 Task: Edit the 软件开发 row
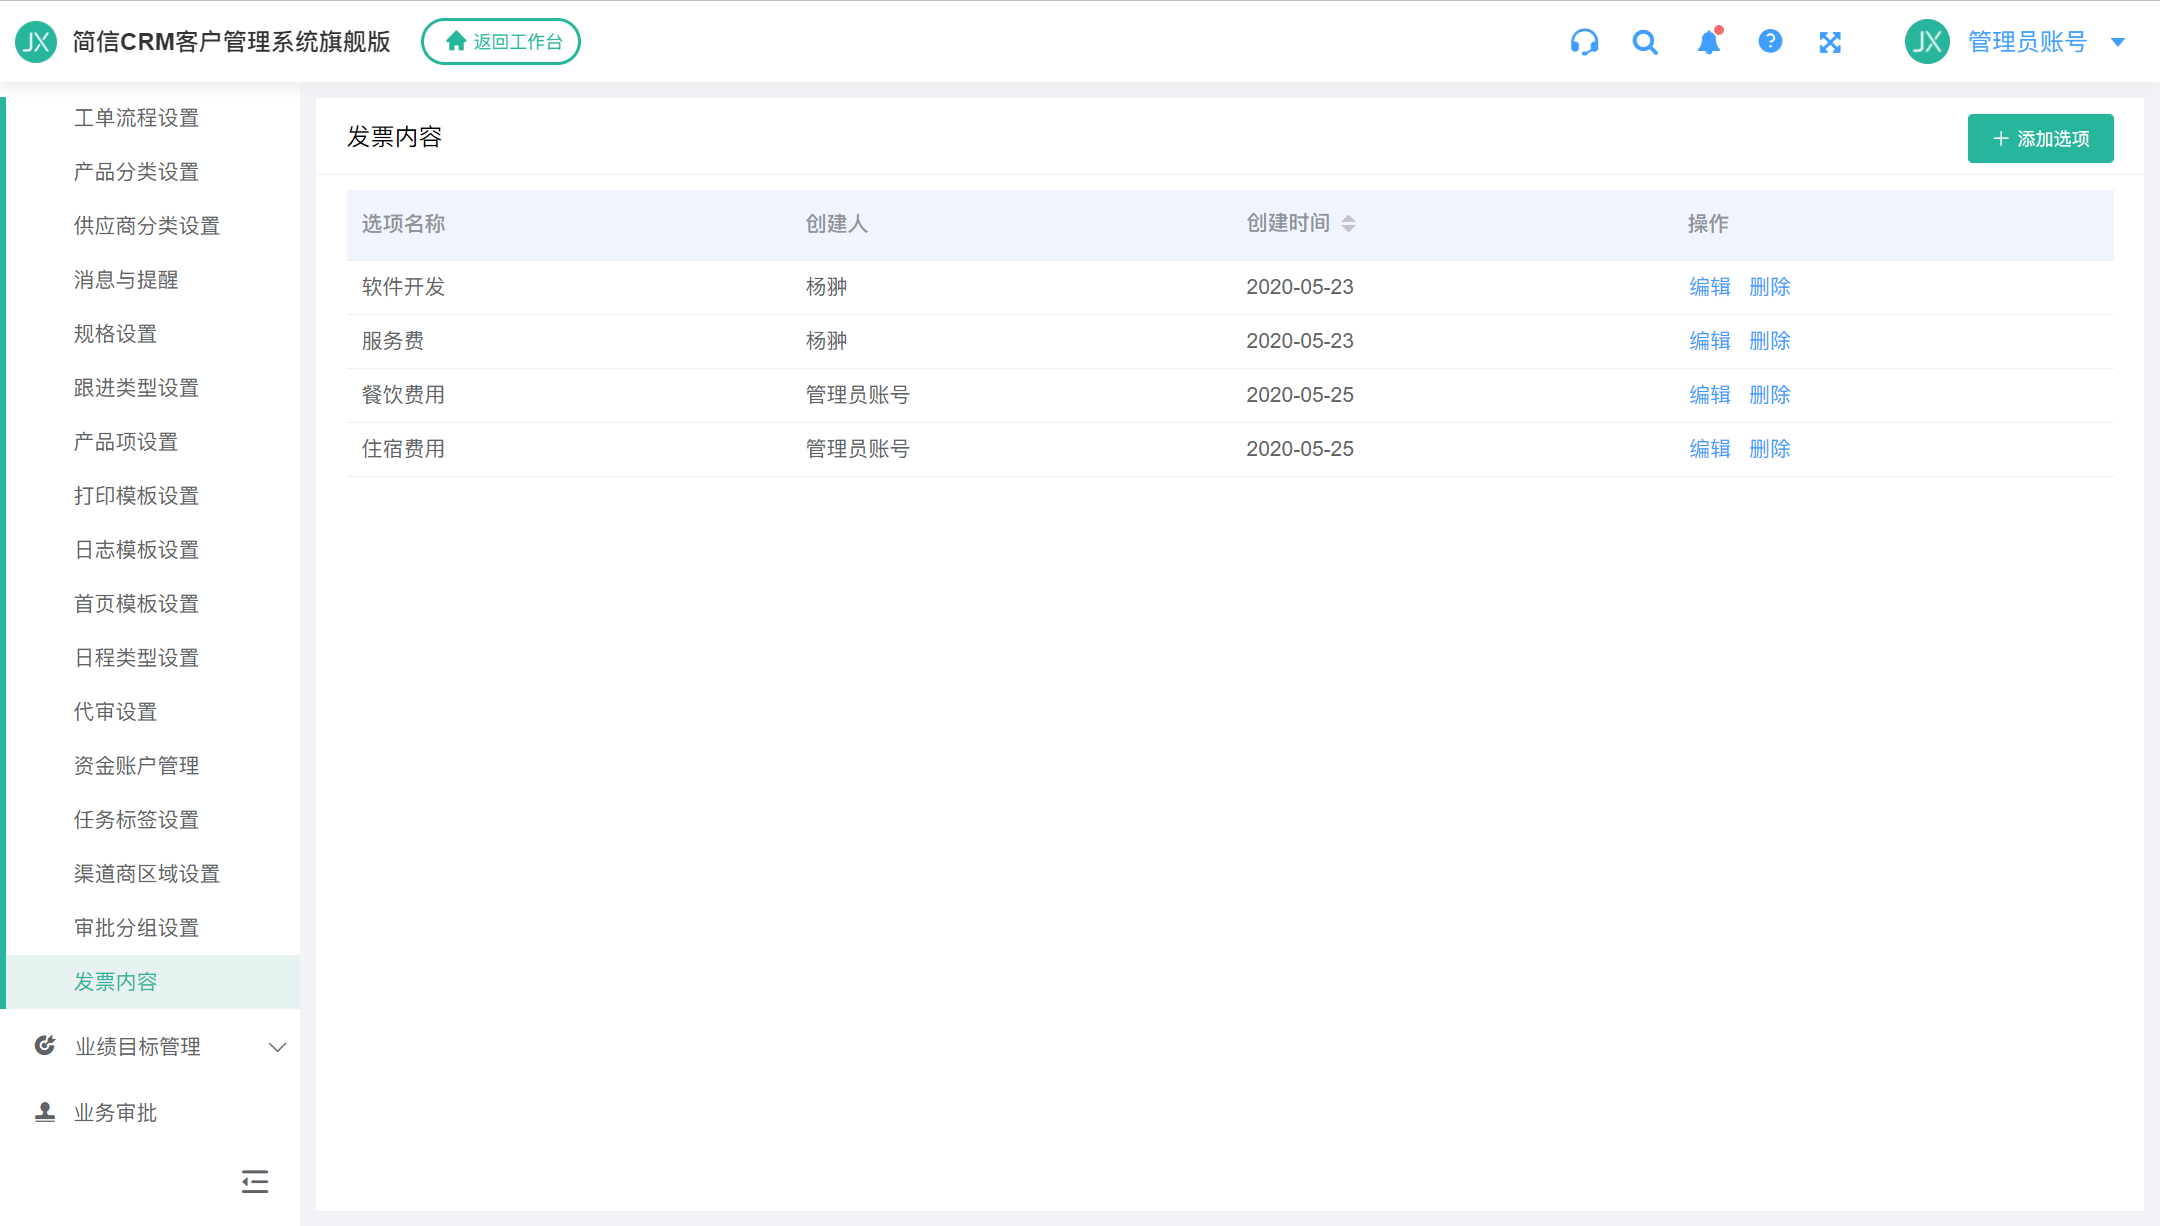click(1709, 287)
